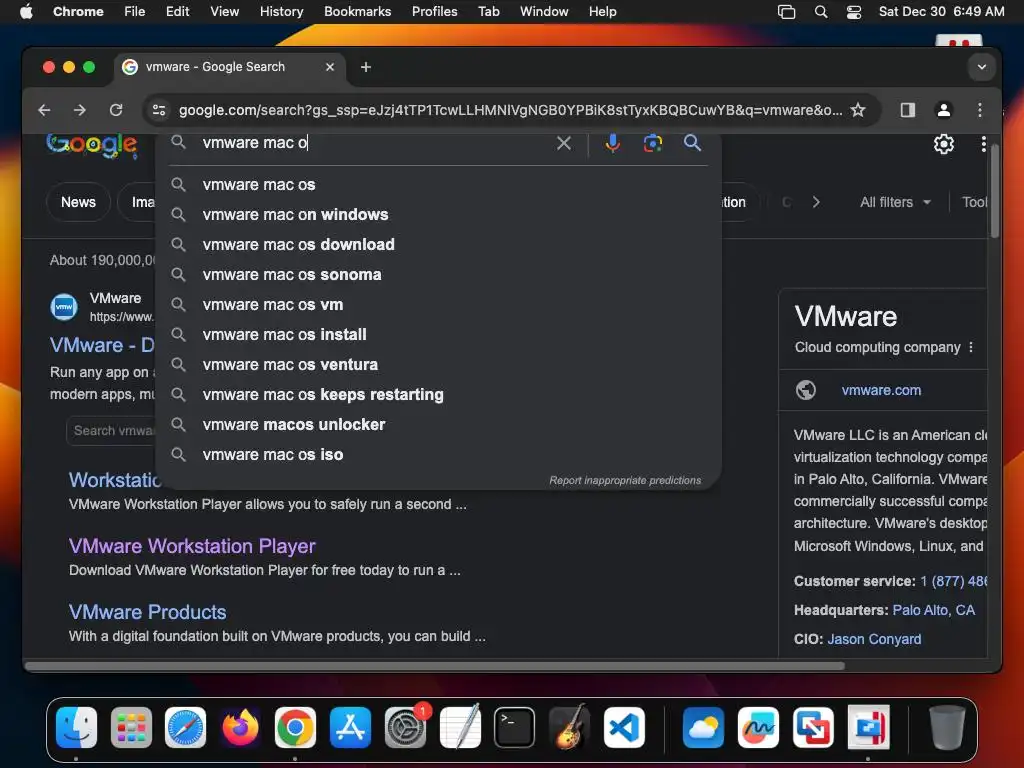Reload the page with the refresh icon
The width and height of the screenshot is (1024, 768).
(x=116, y=110)
